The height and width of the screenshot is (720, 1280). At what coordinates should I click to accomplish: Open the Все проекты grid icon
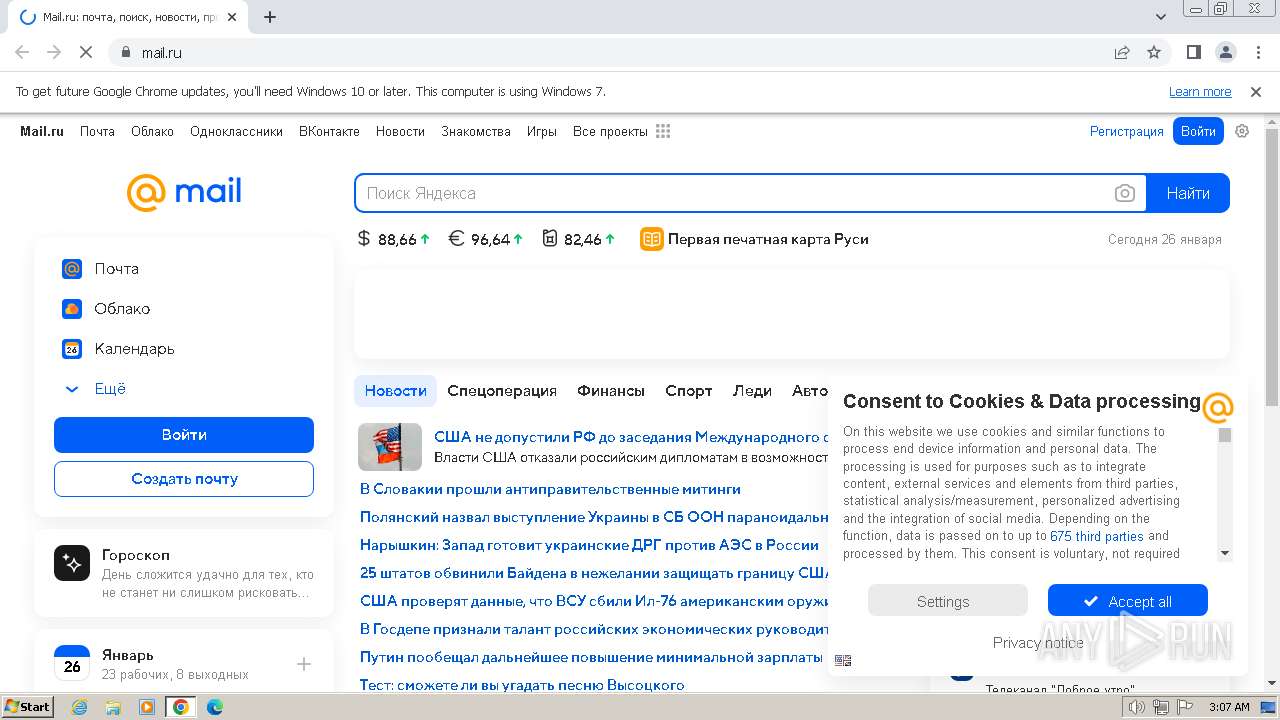click(x=663, y=131)
